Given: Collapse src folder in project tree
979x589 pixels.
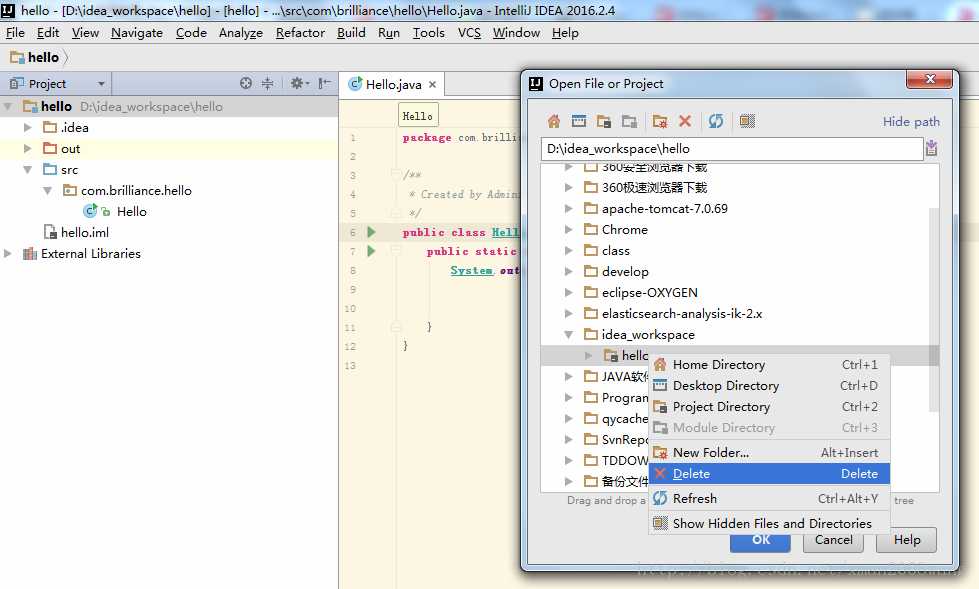Looking at the screenshot, I should tap(27, 169).
